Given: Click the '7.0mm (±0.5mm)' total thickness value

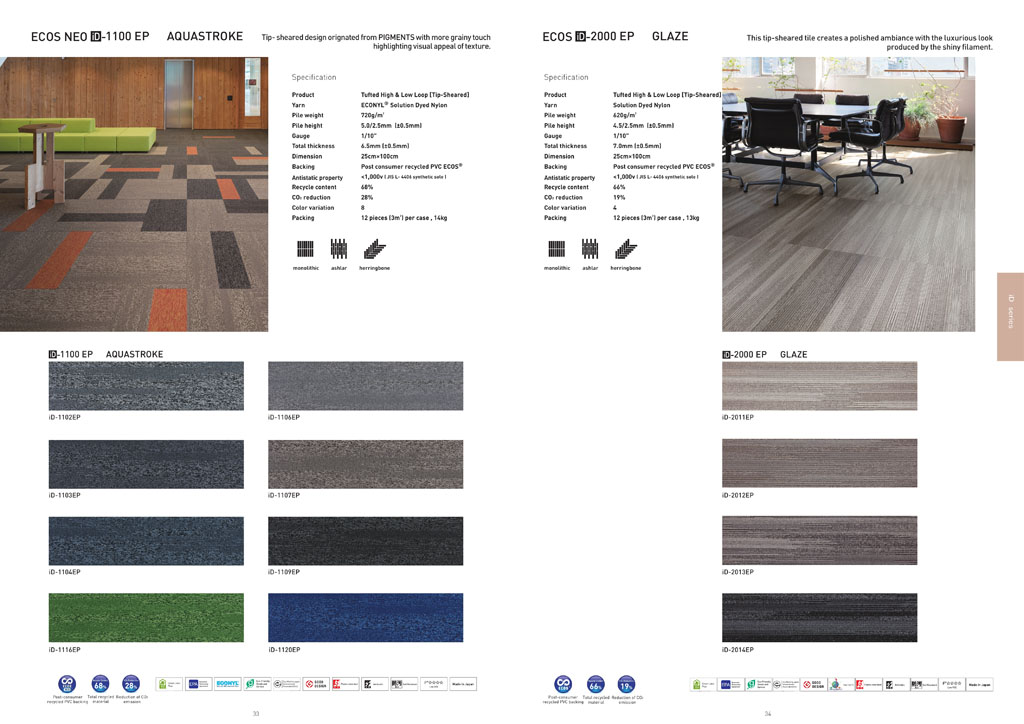Looking at the screenshot, I should (637, 146).
